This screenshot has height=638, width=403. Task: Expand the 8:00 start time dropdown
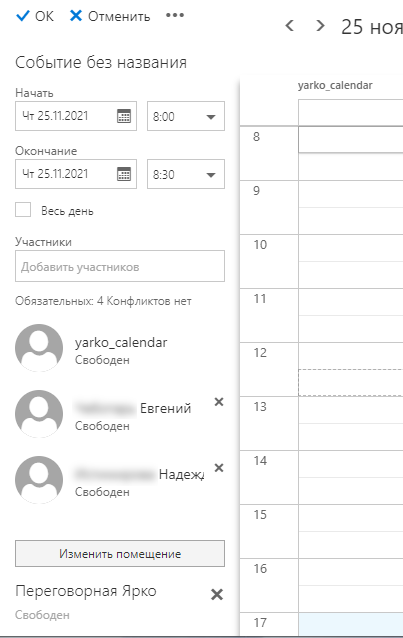tap(186, 116)
